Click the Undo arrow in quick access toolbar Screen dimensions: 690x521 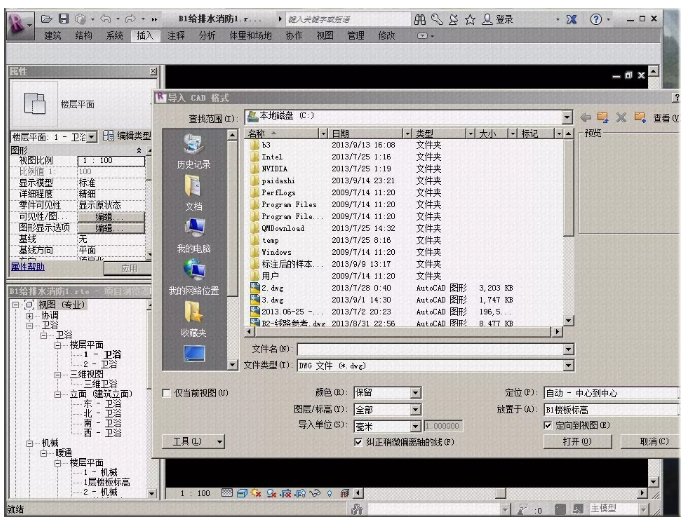[x=105, y=19]
